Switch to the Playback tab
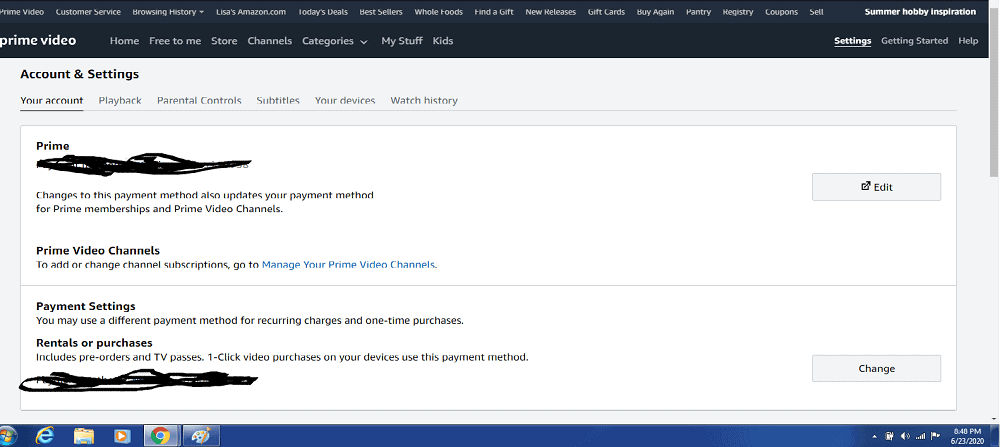The height and width of the screenshot is (447, 1000). pyautogui.click(x=120, y=101)
